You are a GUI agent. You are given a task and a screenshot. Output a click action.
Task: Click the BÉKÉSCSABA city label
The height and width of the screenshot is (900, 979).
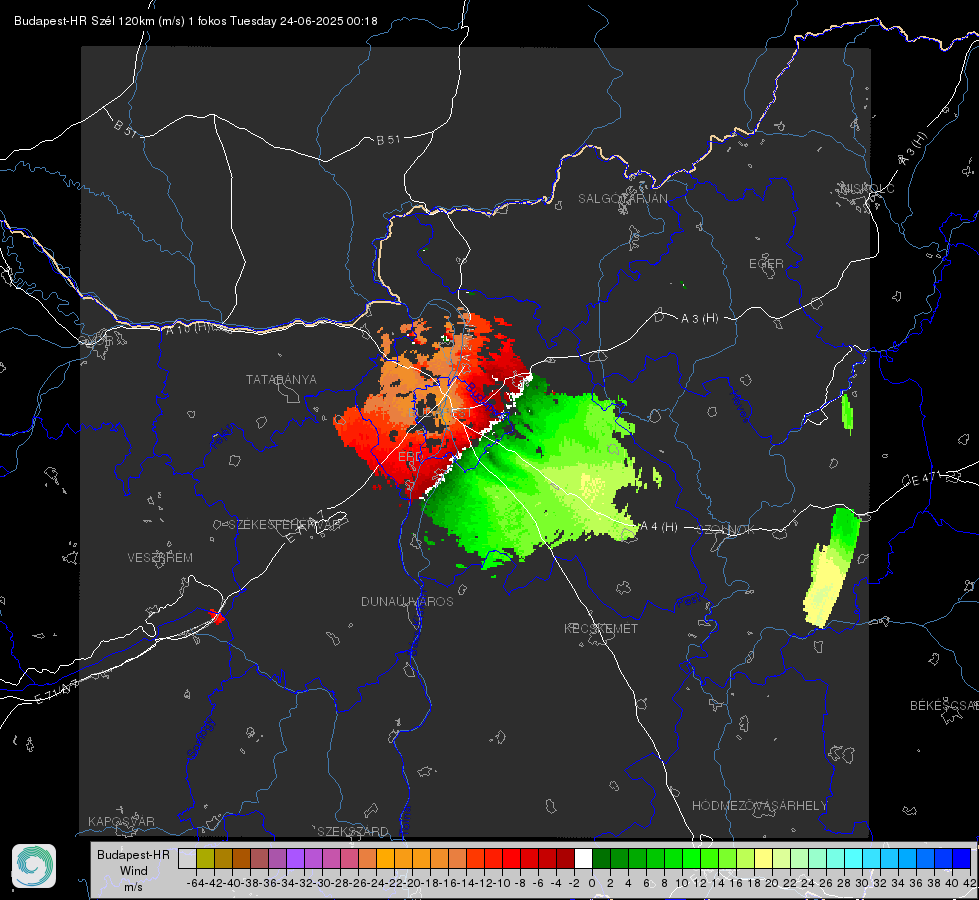tap(944, 705)
